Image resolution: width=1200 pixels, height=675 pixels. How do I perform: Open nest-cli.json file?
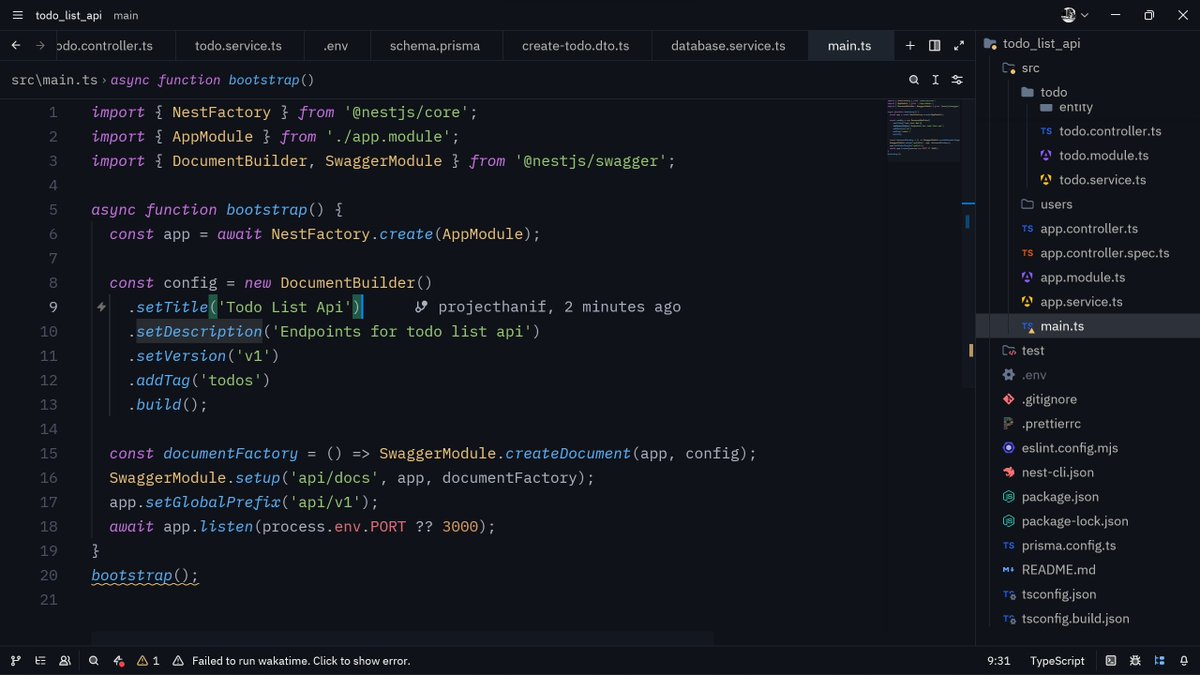click(x=1088, y=472)
